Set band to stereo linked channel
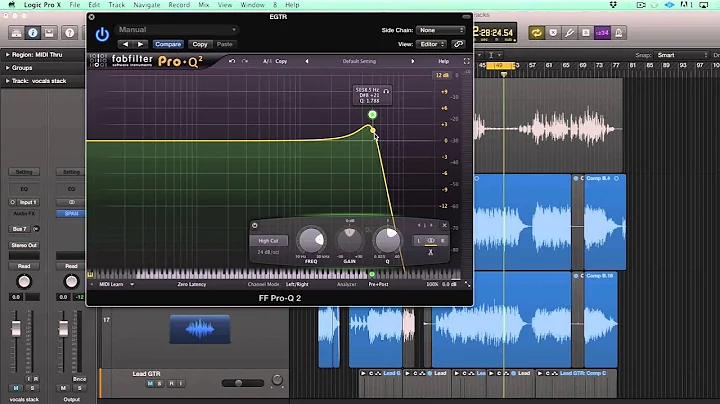The image size is (720, 404). 431,241
